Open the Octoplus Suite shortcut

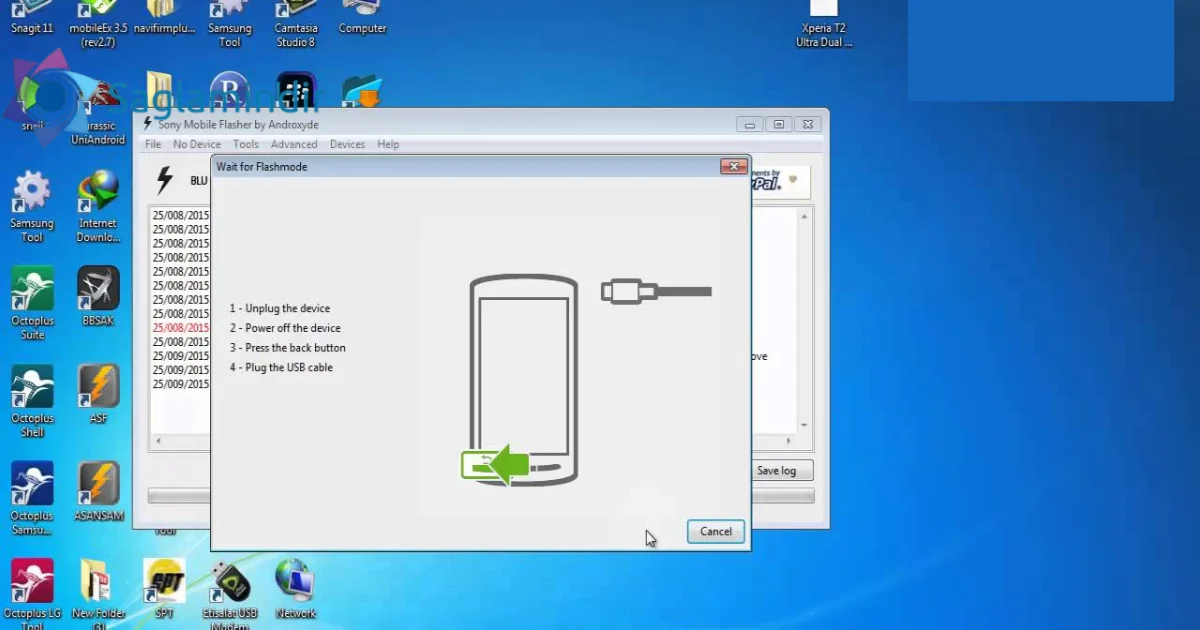point(32,304)
